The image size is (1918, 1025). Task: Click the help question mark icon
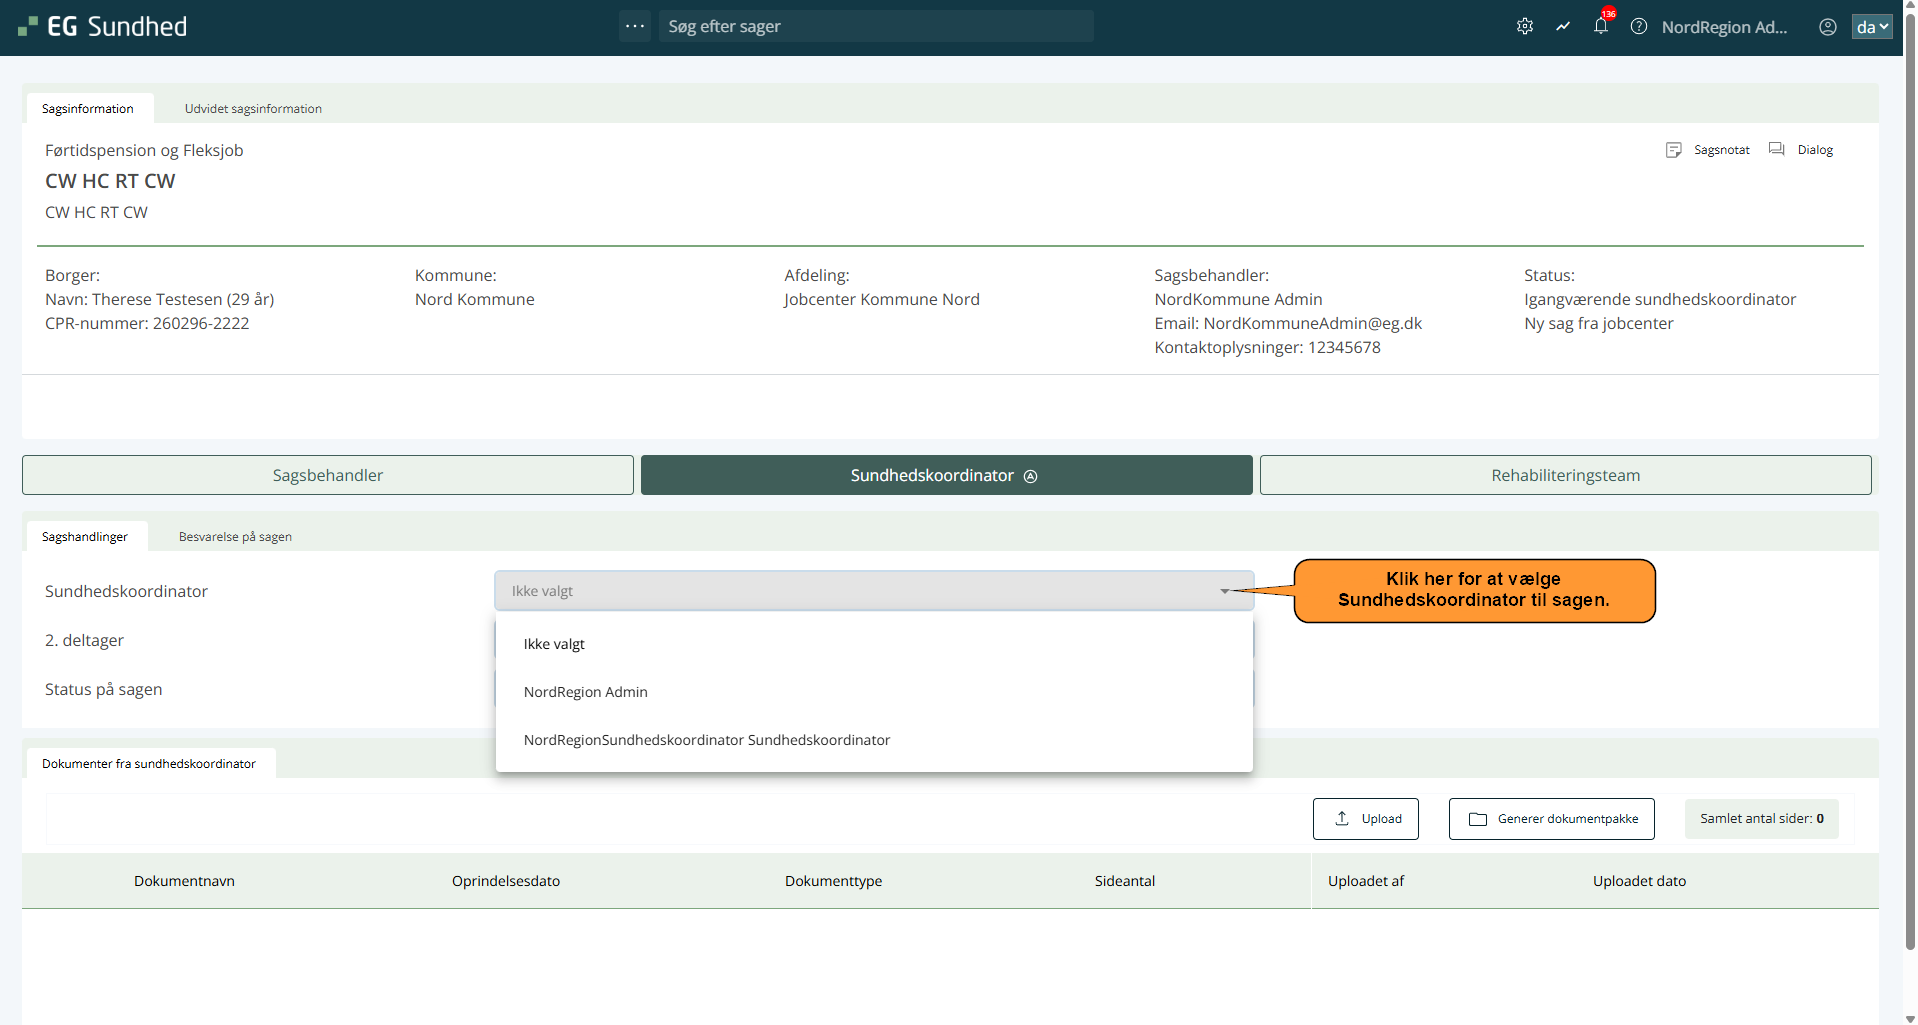tap(1639, 27)
